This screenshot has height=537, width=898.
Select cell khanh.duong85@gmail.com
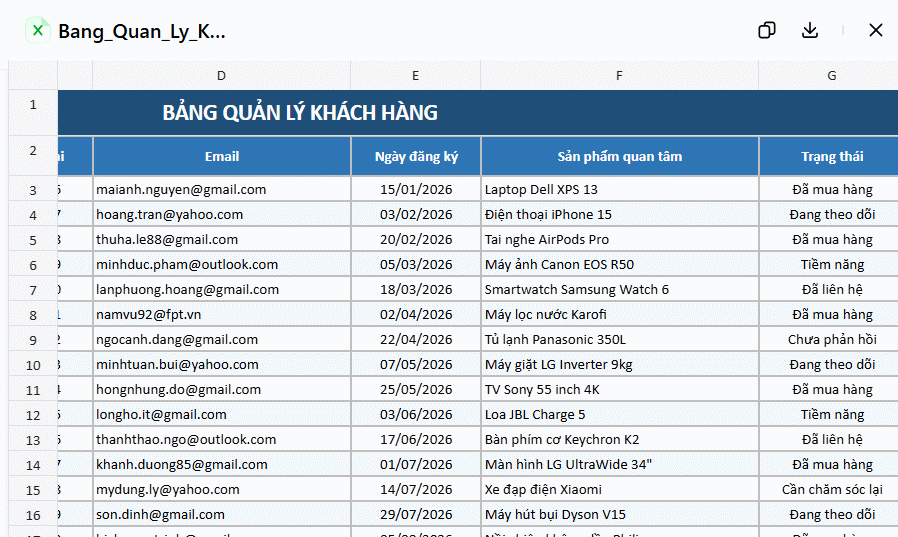click(x=222, y=464)
